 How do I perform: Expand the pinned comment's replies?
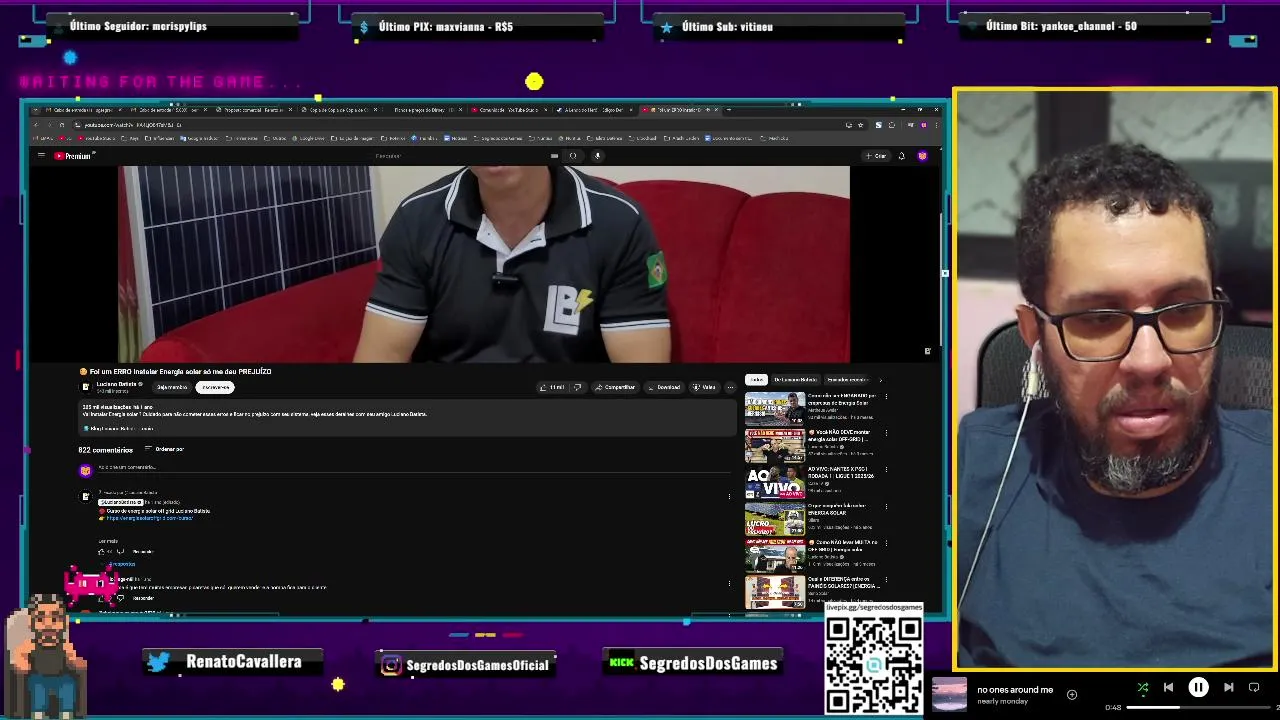coord(123,564)
